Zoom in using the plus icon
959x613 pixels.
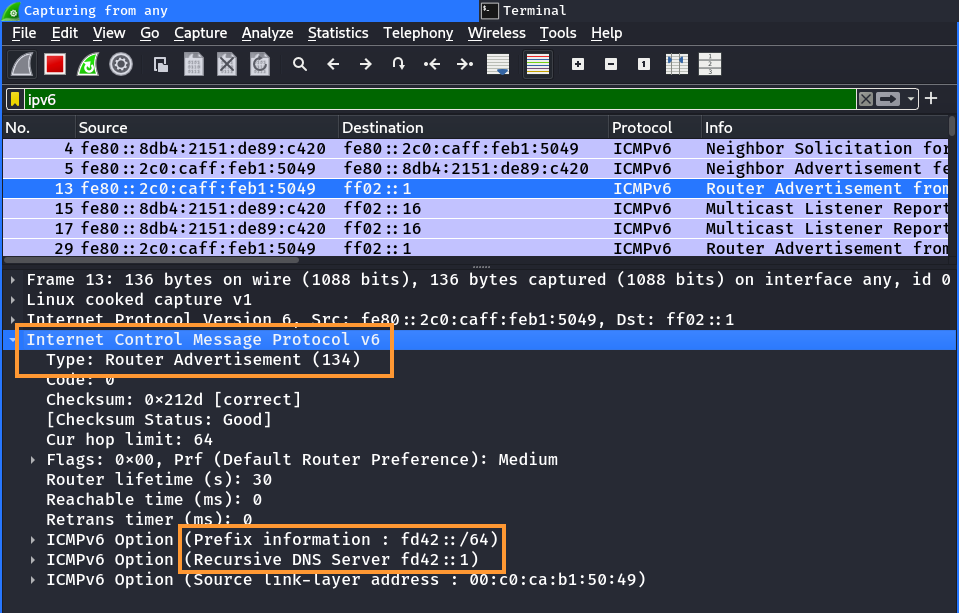click(578, 65)
